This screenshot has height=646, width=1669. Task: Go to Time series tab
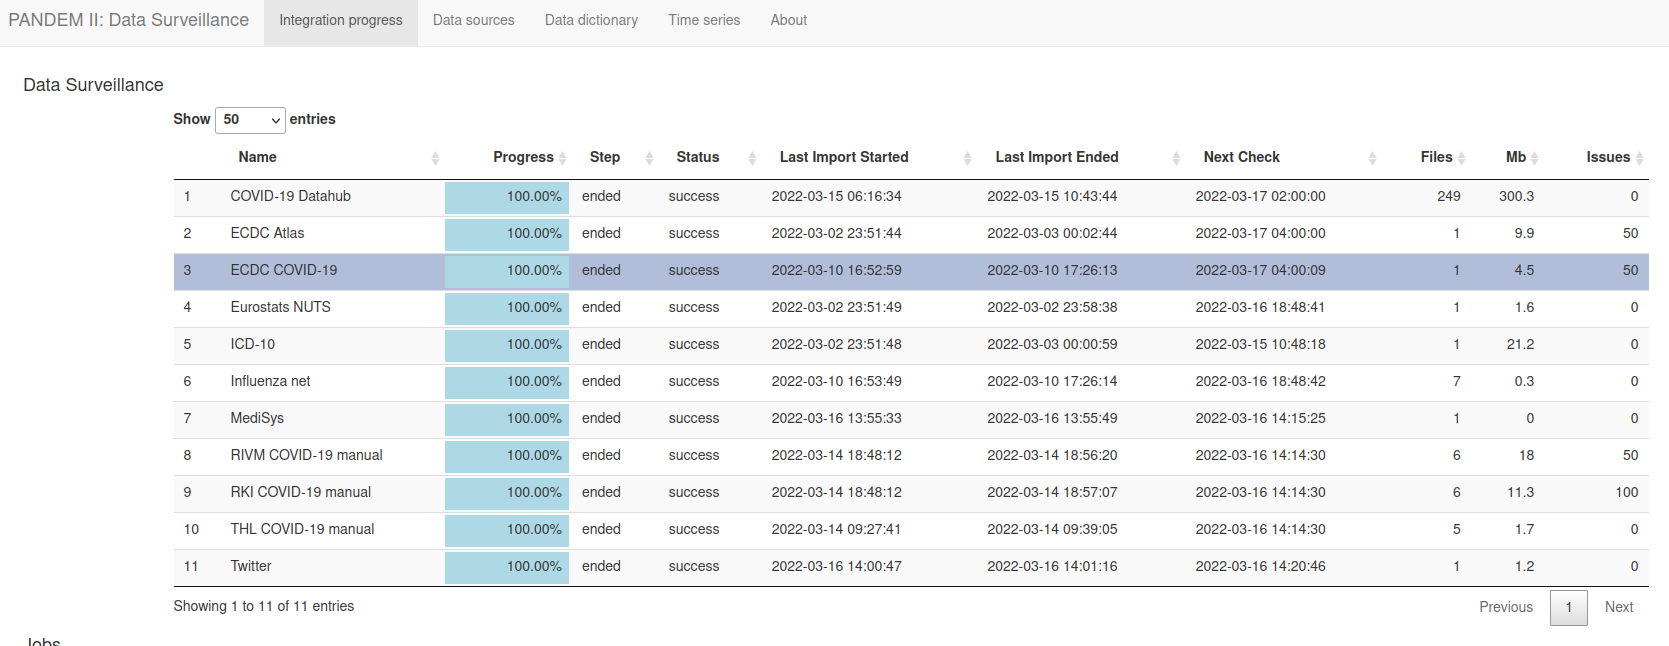pyautogui.click(x=704, y=20)
